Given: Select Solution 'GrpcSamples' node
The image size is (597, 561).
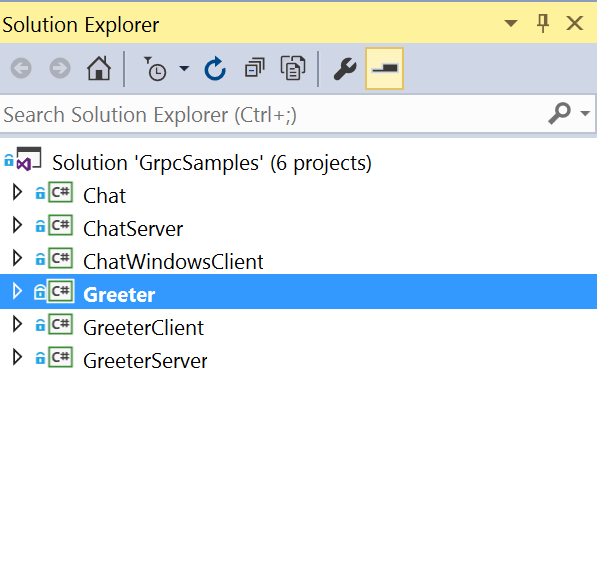Looking at the screenshot, I should tap(212, 163).
